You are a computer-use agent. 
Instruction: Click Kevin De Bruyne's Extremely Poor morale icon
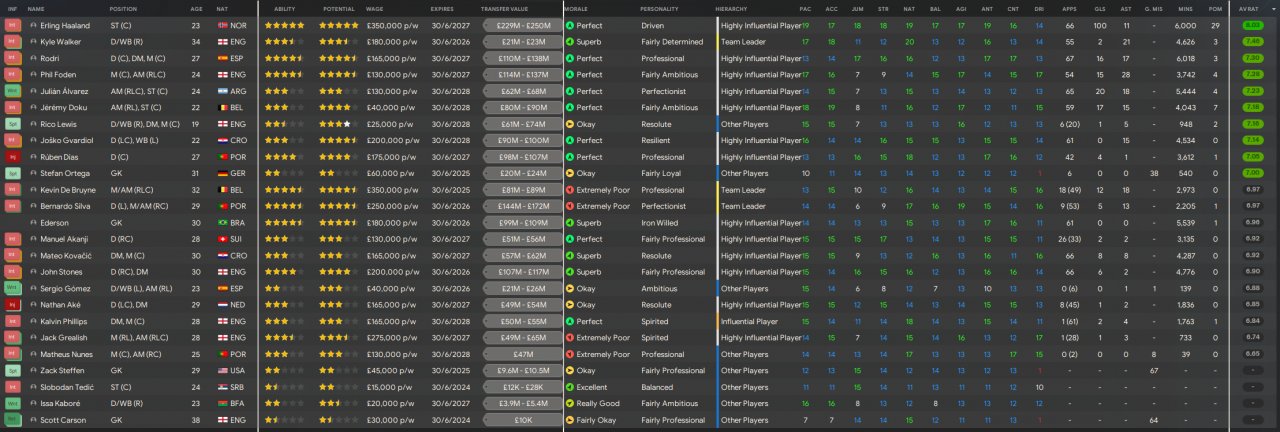(570, 190)
